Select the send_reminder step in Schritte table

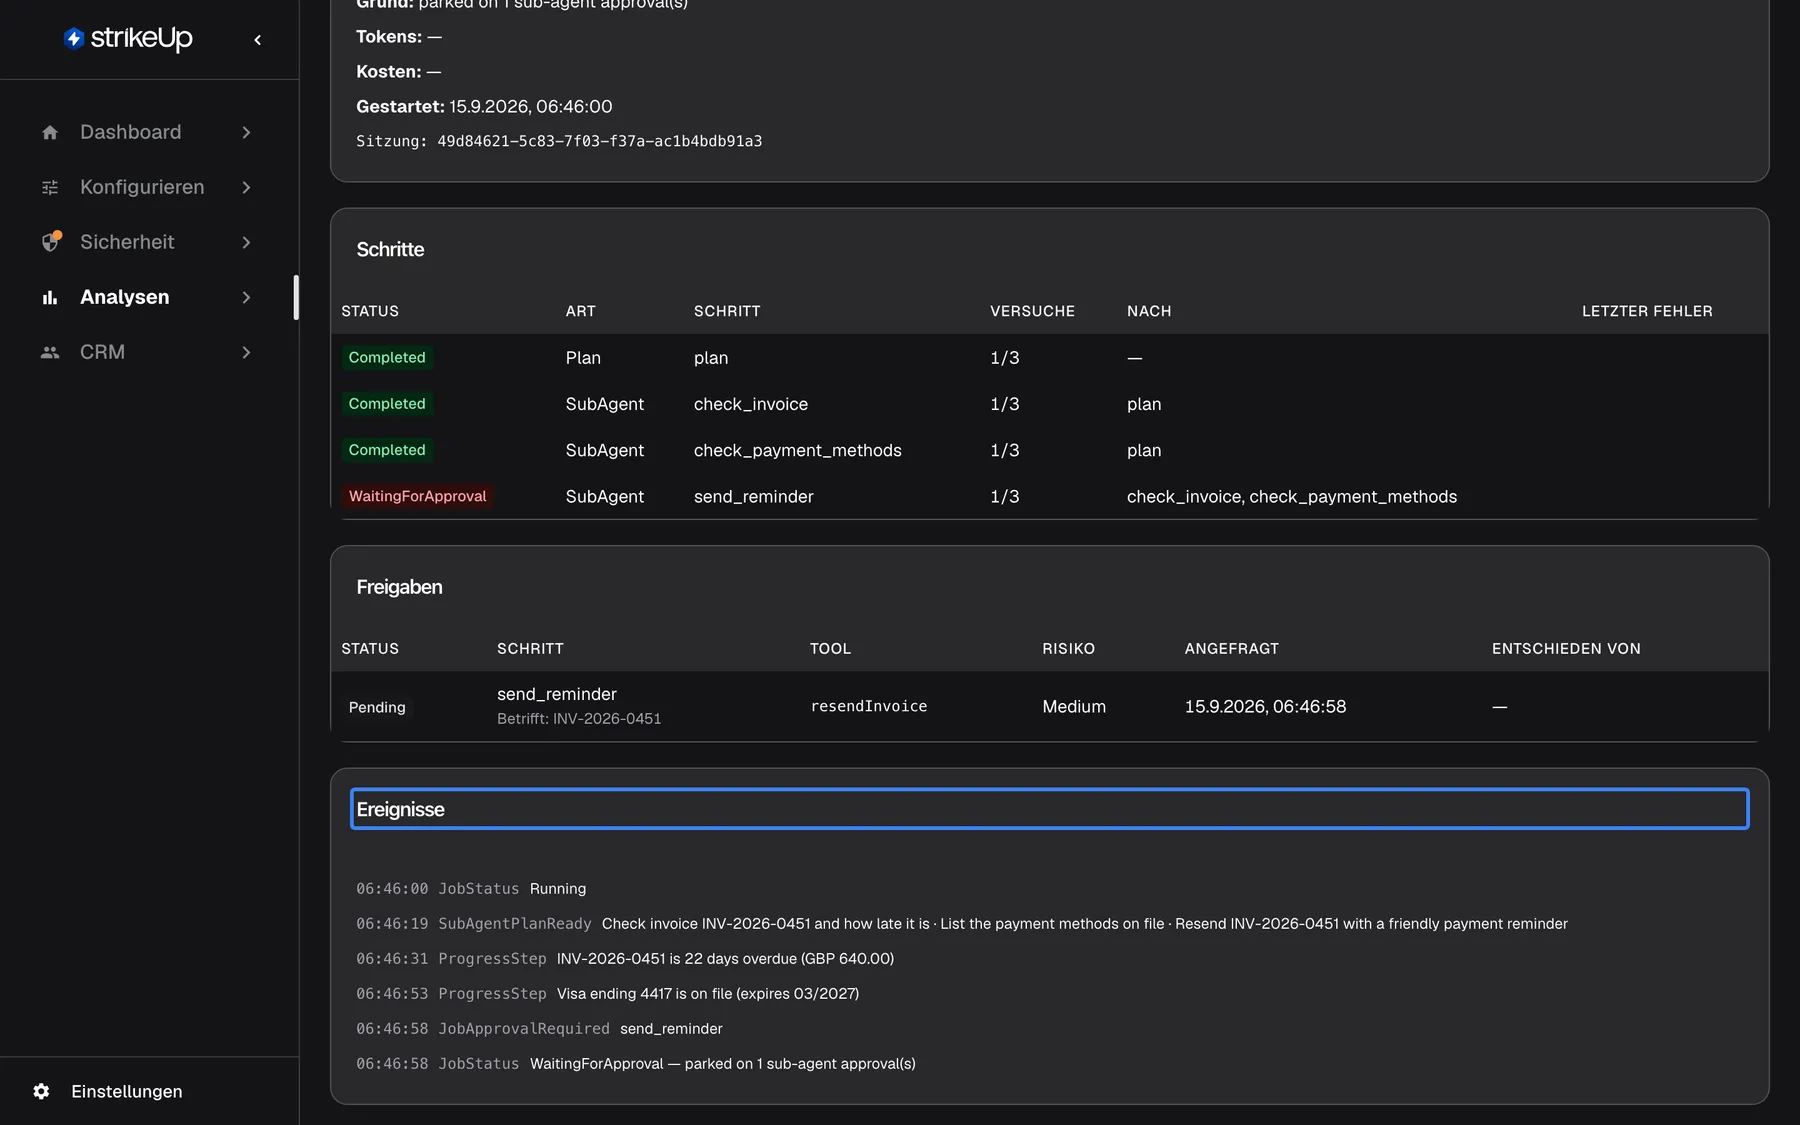753,496
